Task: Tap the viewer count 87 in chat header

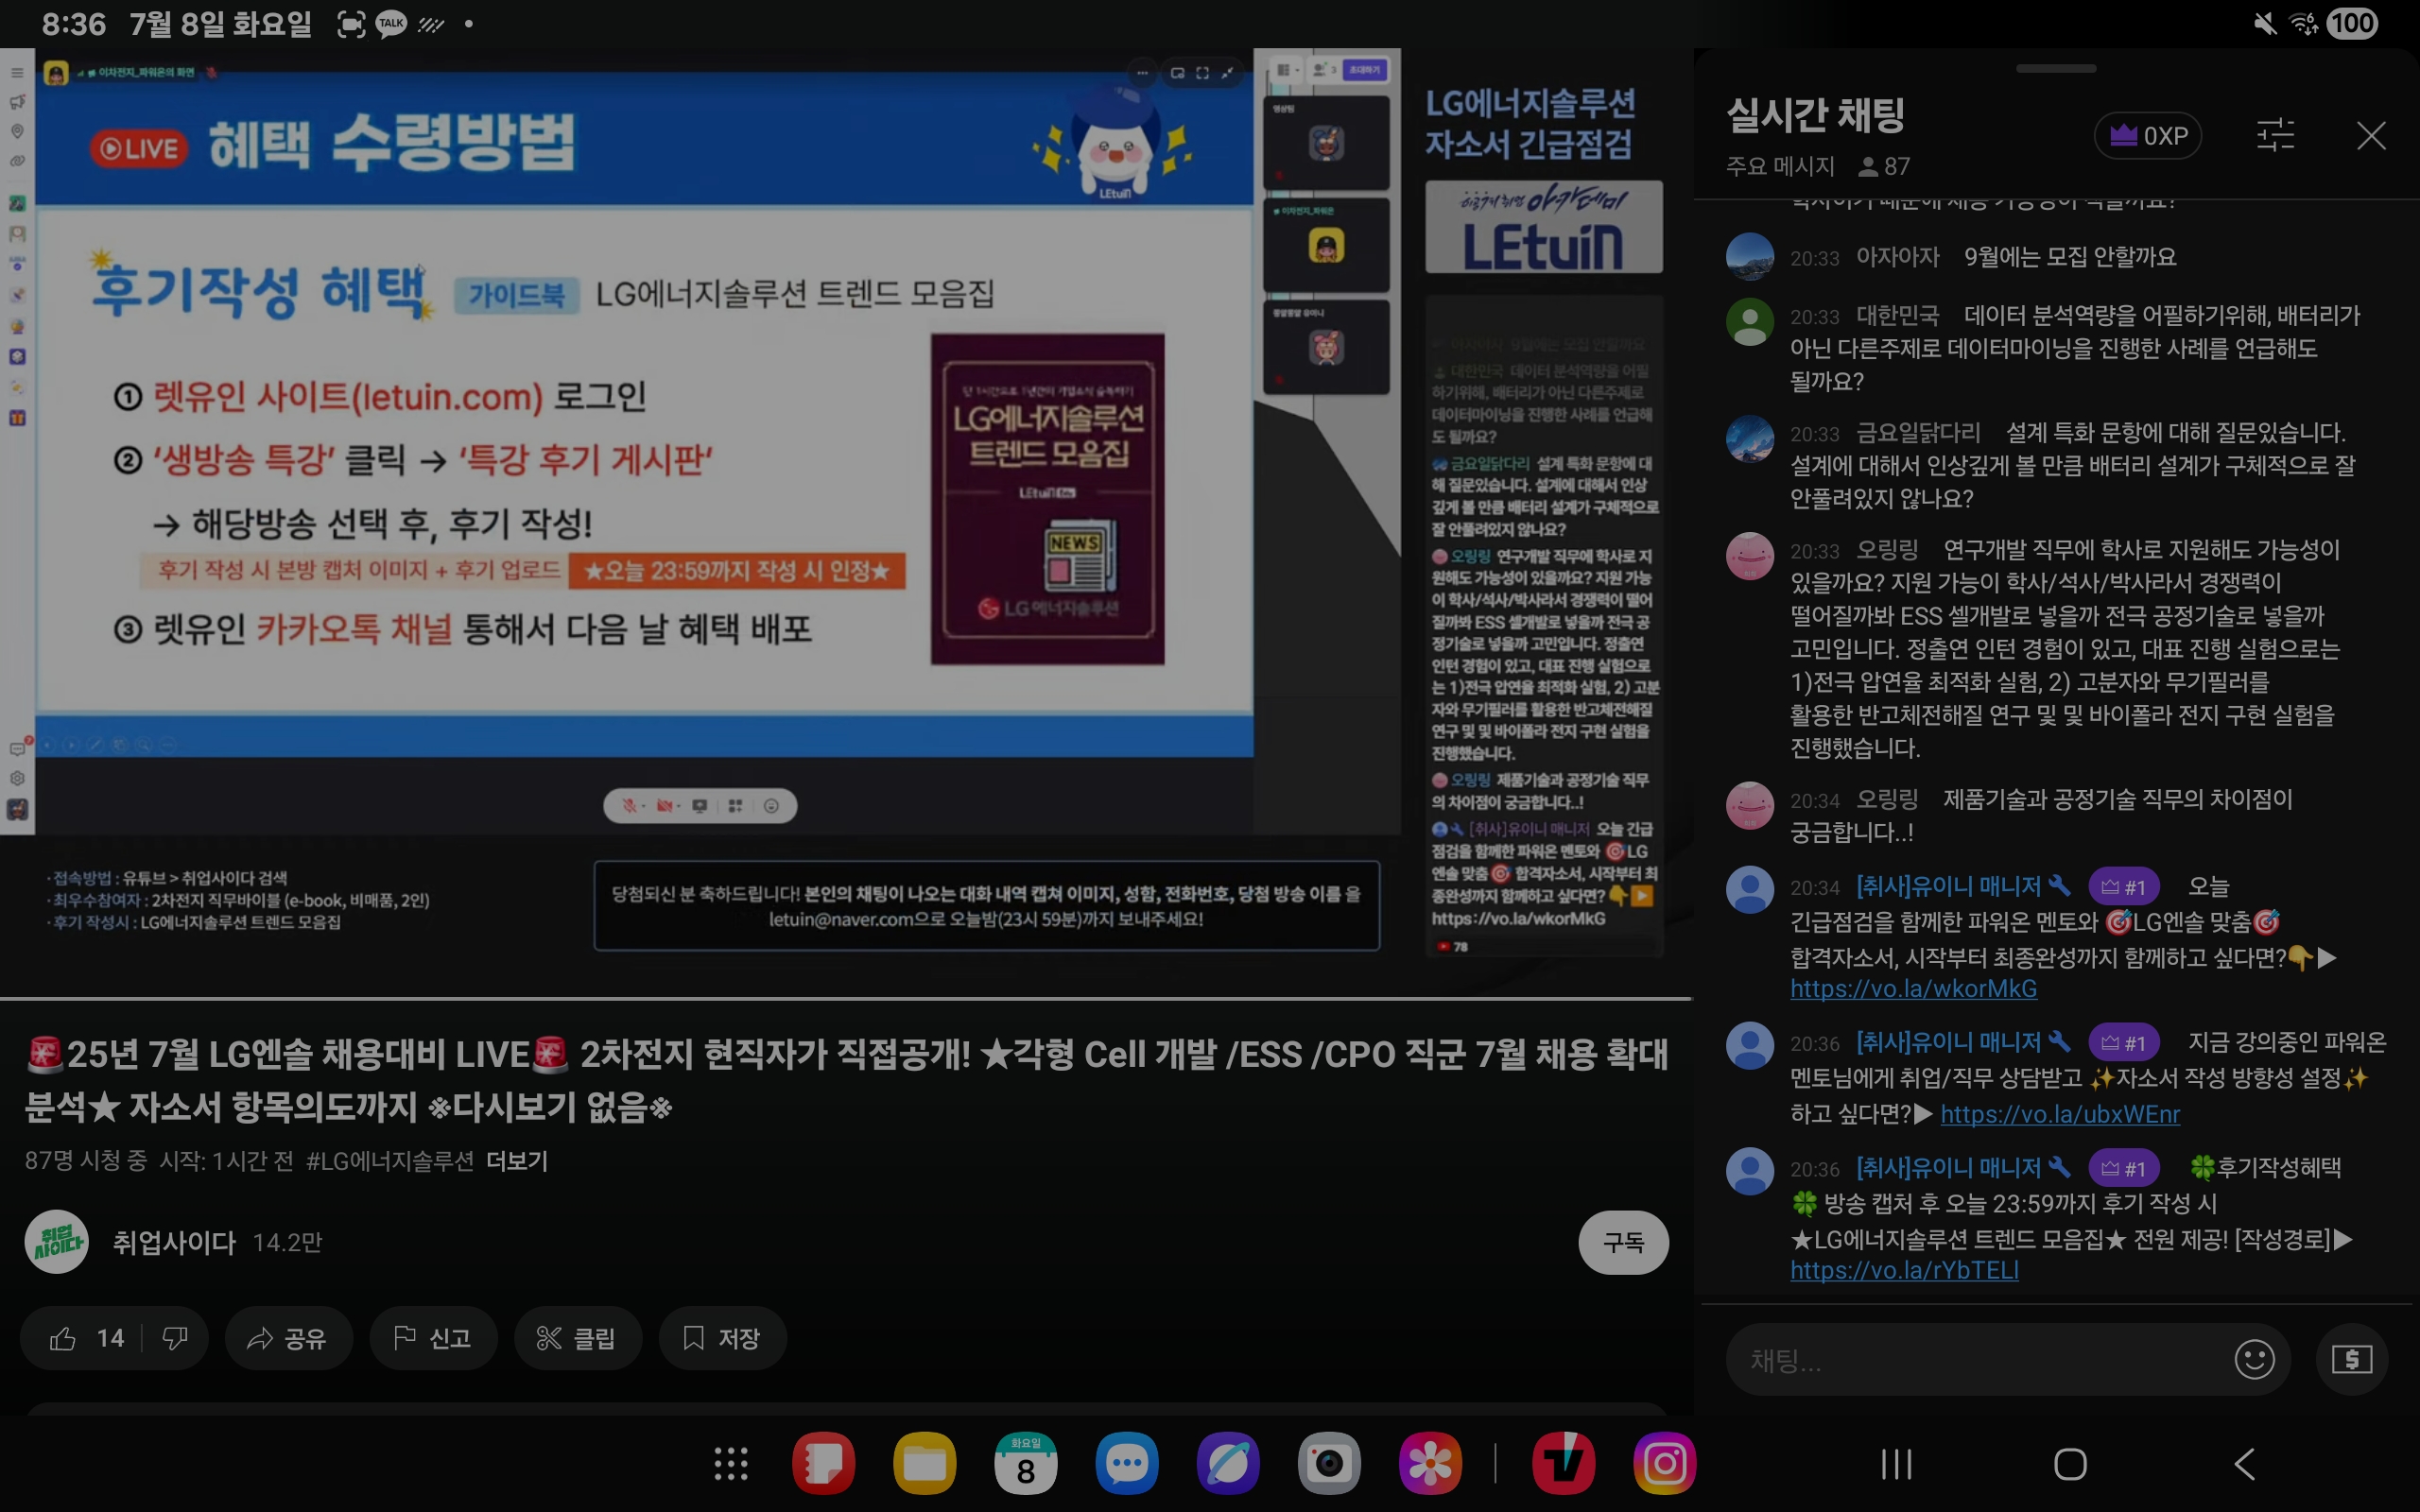Action: pyautogui.click(x=1884, y=166)
